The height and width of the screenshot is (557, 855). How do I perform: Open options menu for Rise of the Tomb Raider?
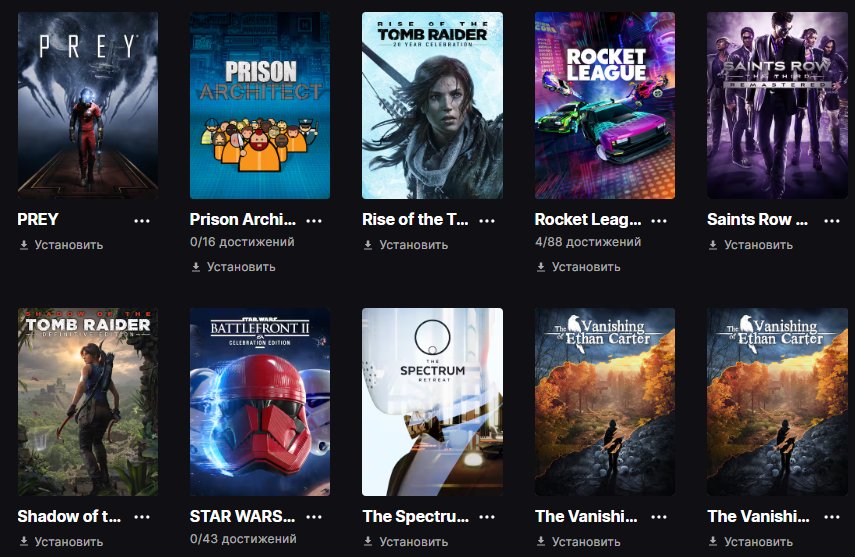point(487,221)
